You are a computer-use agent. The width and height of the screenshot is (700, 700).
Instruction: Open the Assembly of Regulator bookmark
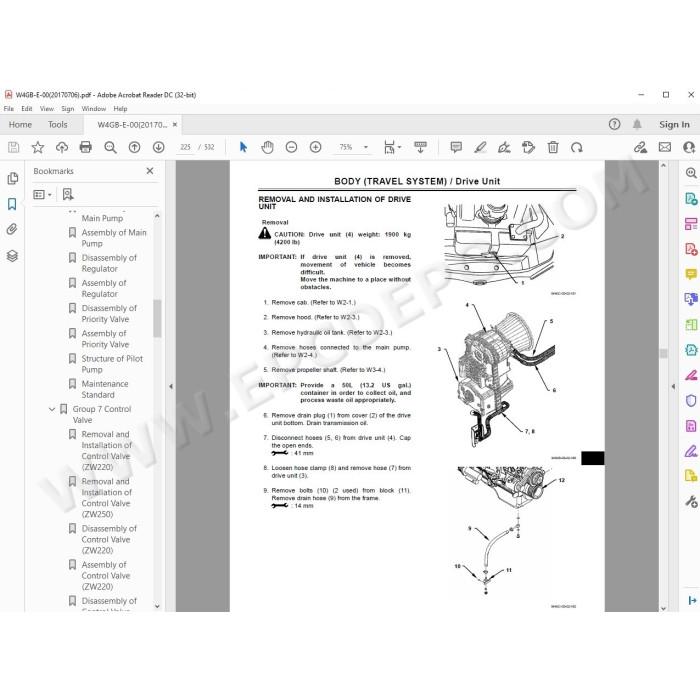(x=104, y=288)
